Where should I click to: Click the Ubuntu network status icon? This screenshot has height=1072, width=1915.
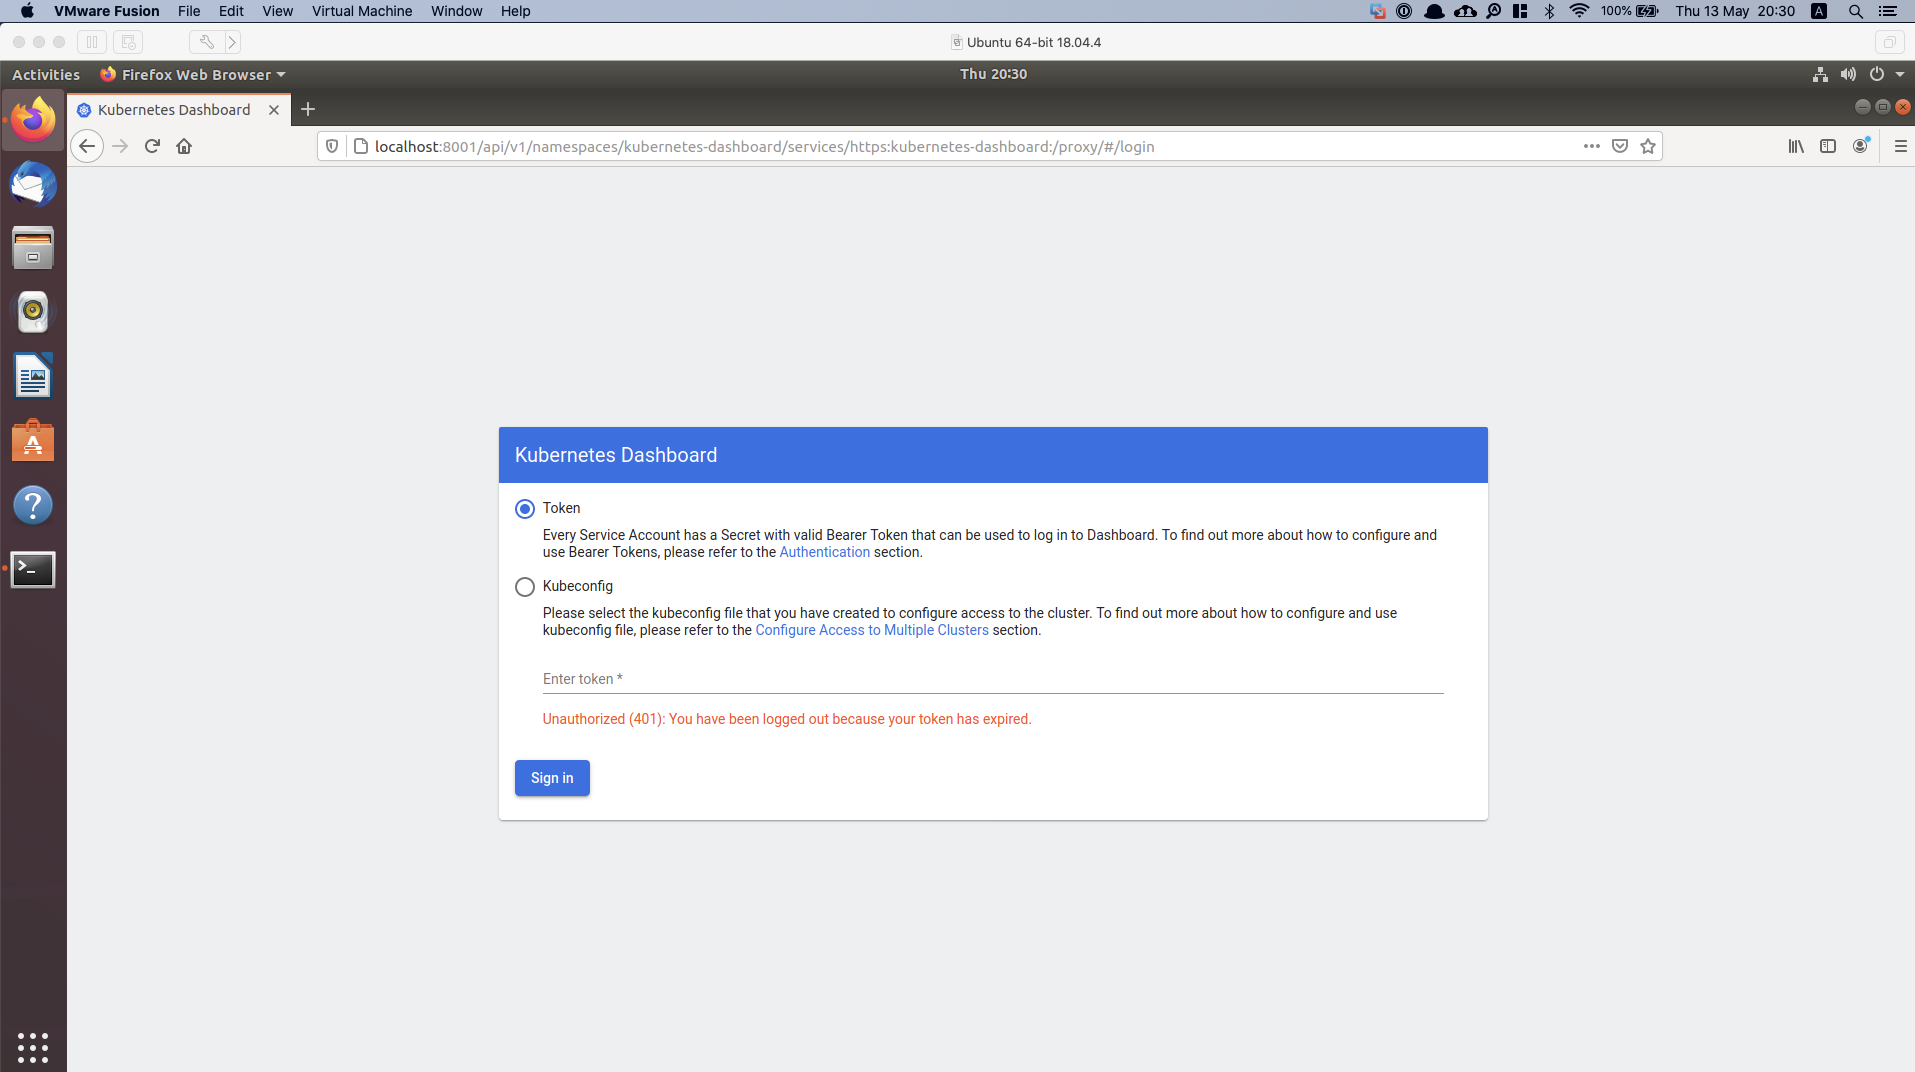click(x=1820, y=75)
